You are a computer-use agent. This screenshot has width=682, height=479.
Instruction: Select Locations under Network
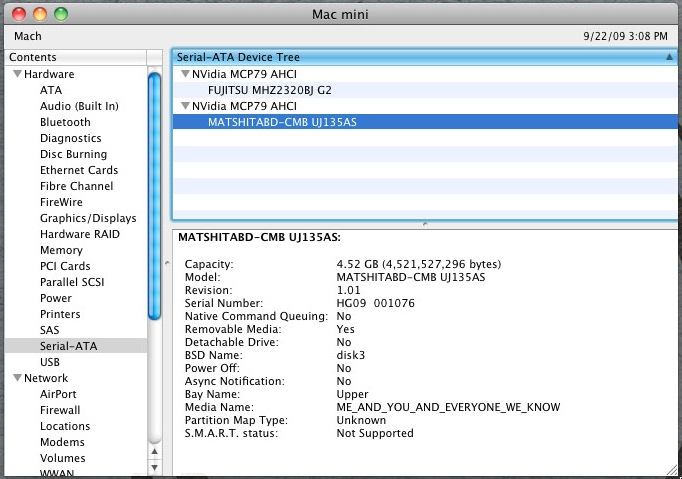(65, 426)
